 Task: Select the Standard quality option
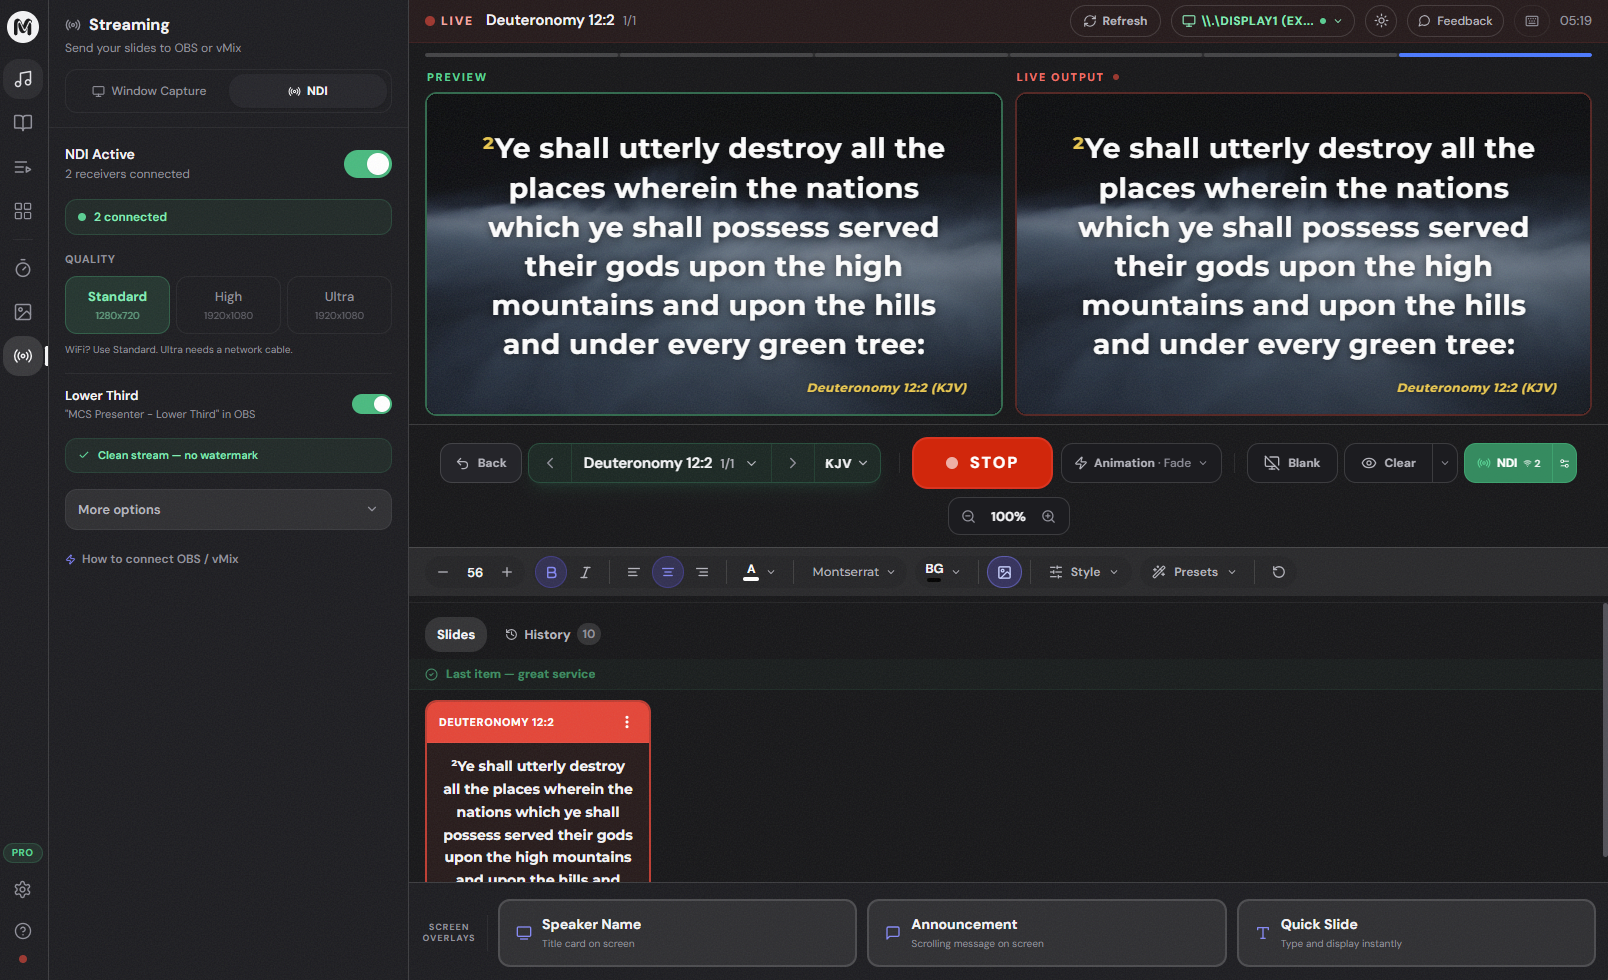point(117,304)
